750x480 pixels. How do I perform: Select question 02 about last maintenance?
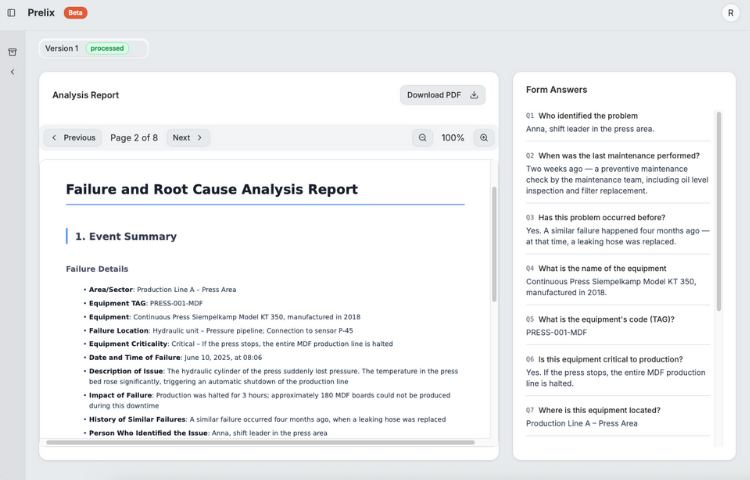619,156
